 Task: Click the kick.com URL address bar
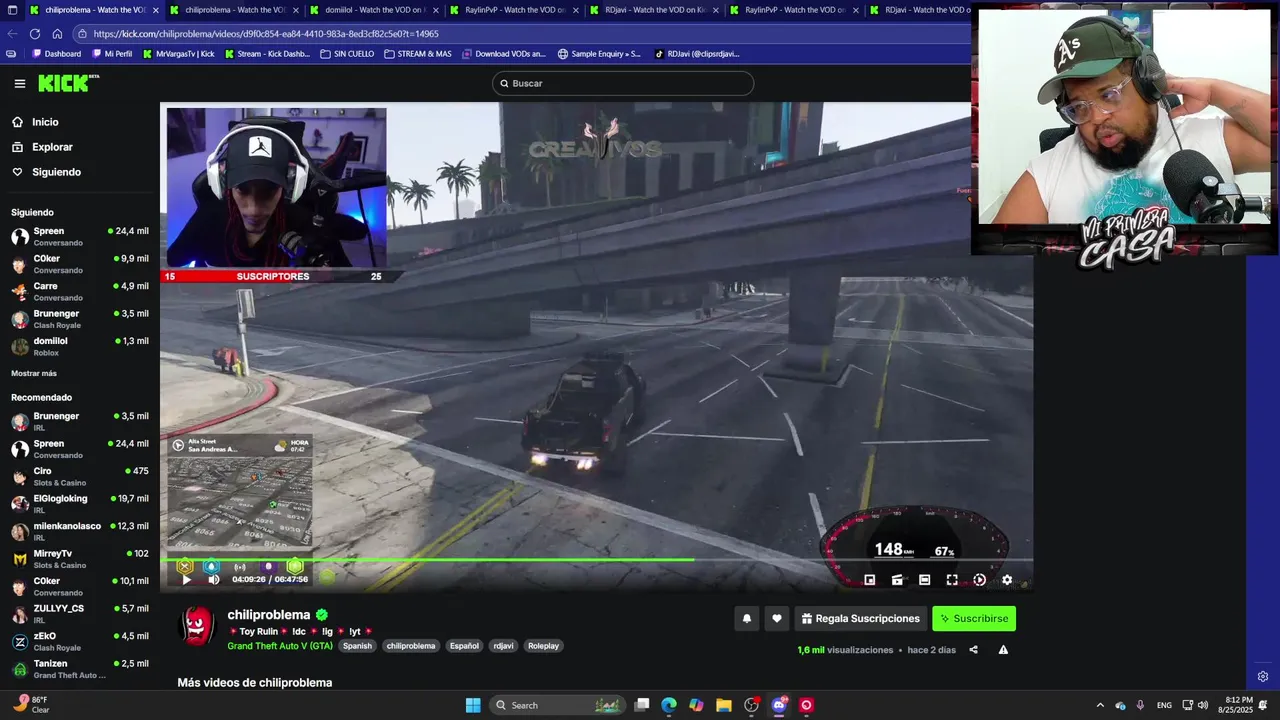coord(520,33)
